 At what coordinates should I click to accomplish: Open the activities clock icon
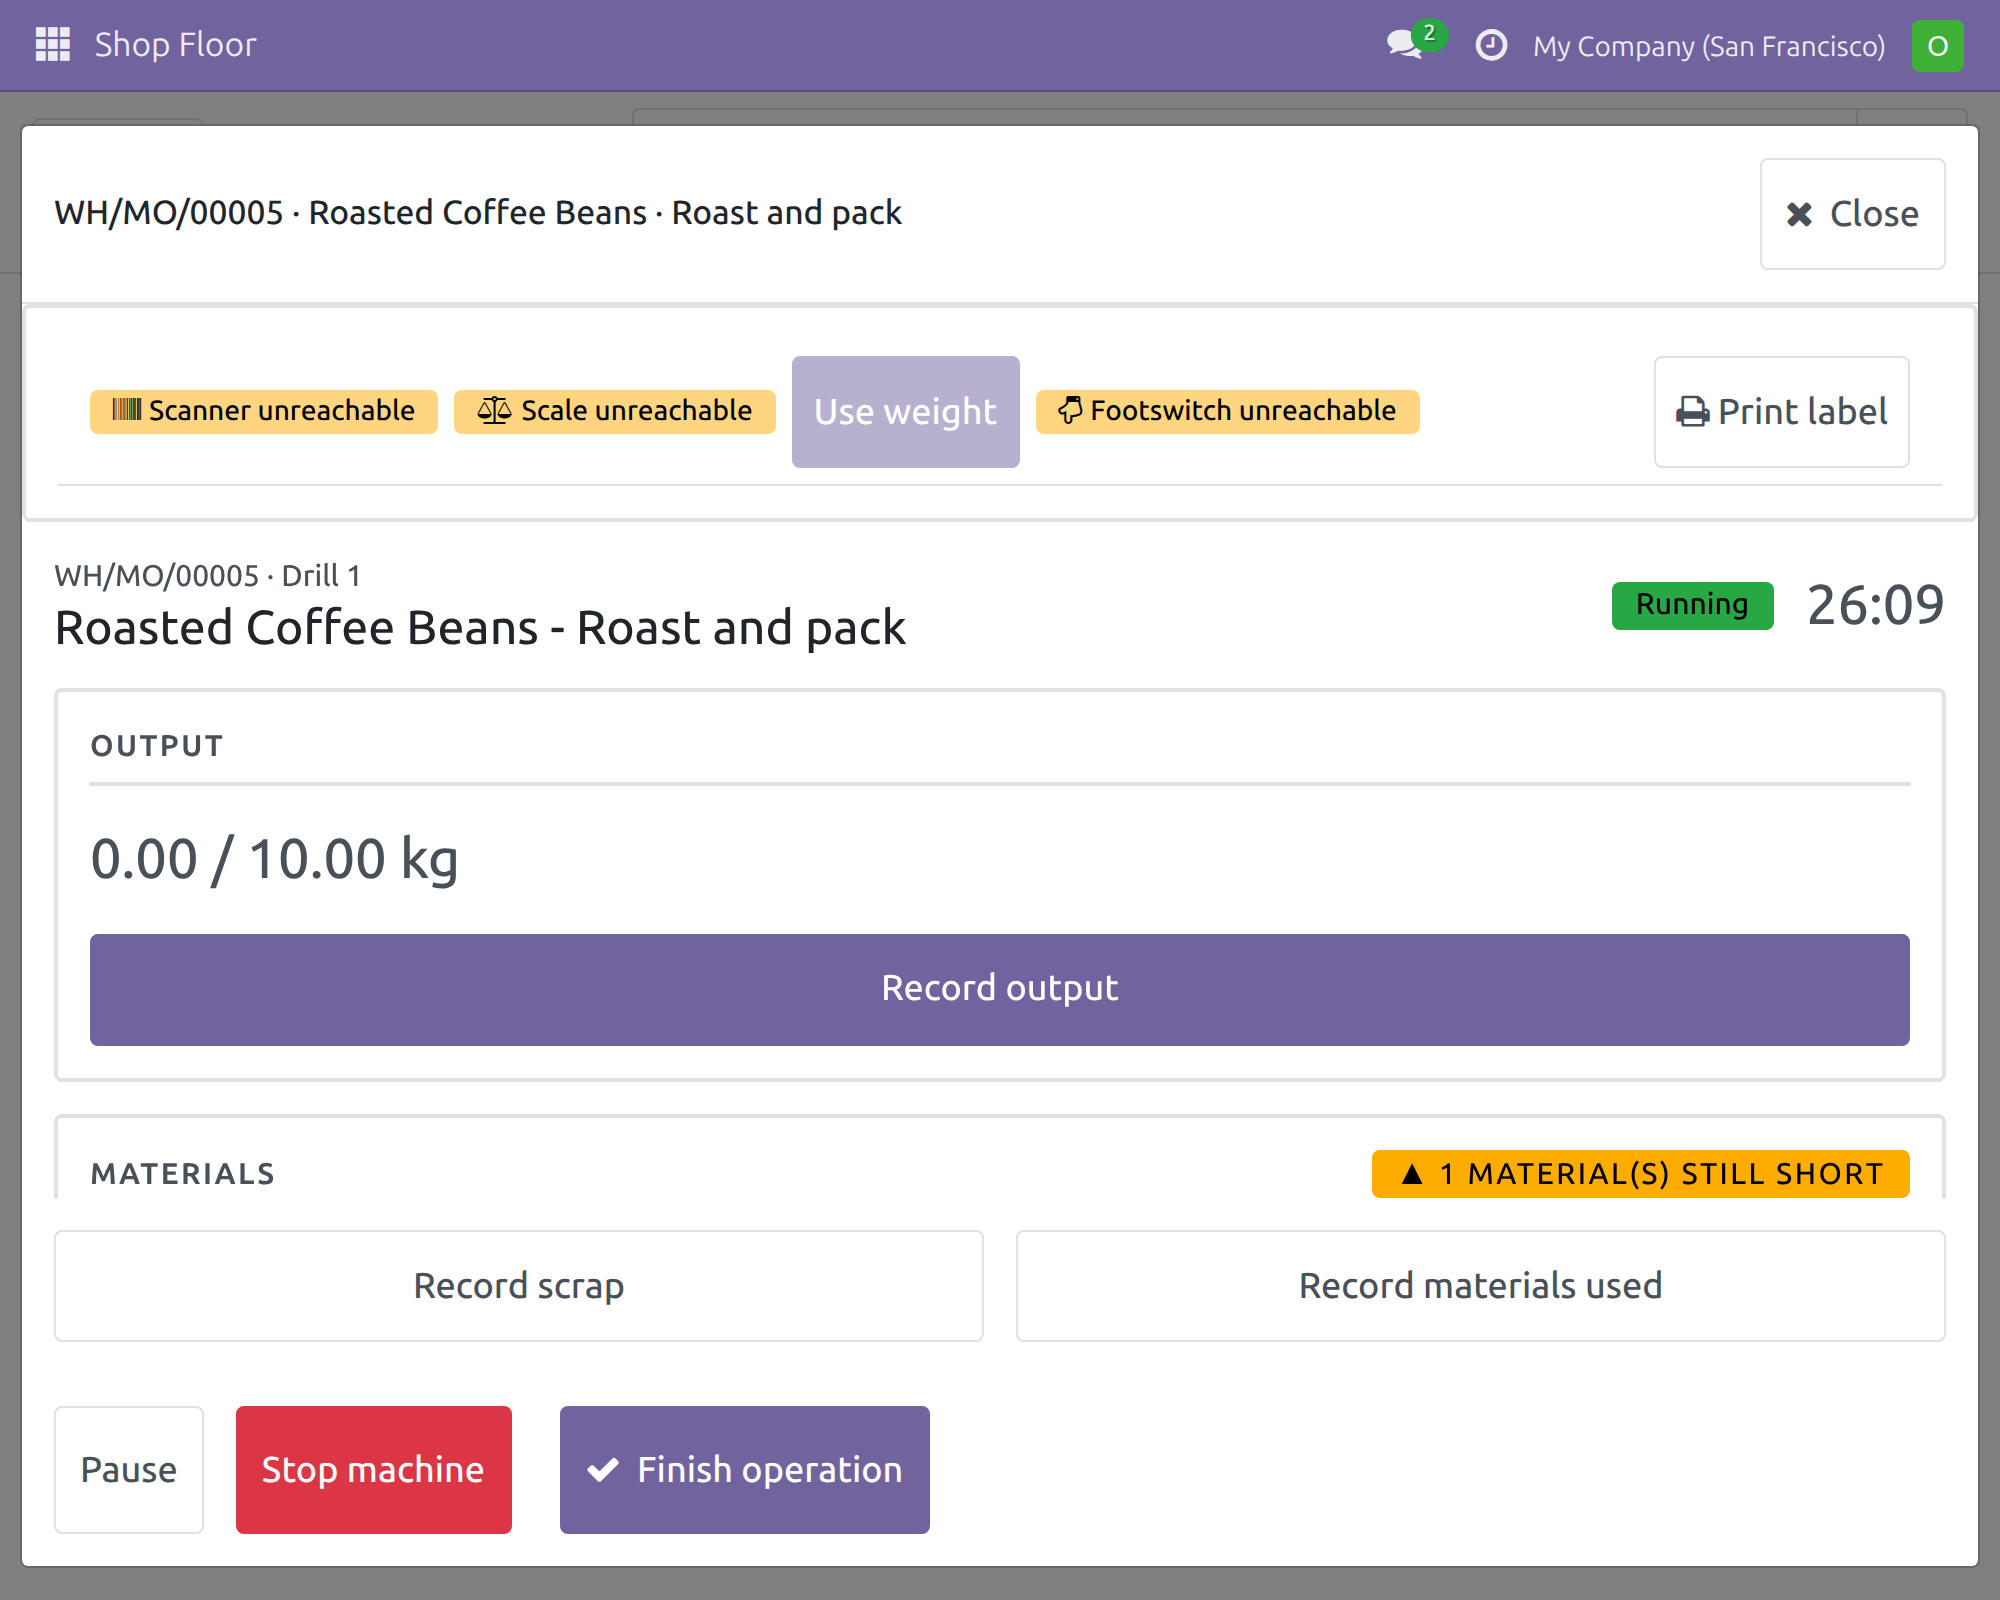pyautogui.click(x=1491, y=45)
